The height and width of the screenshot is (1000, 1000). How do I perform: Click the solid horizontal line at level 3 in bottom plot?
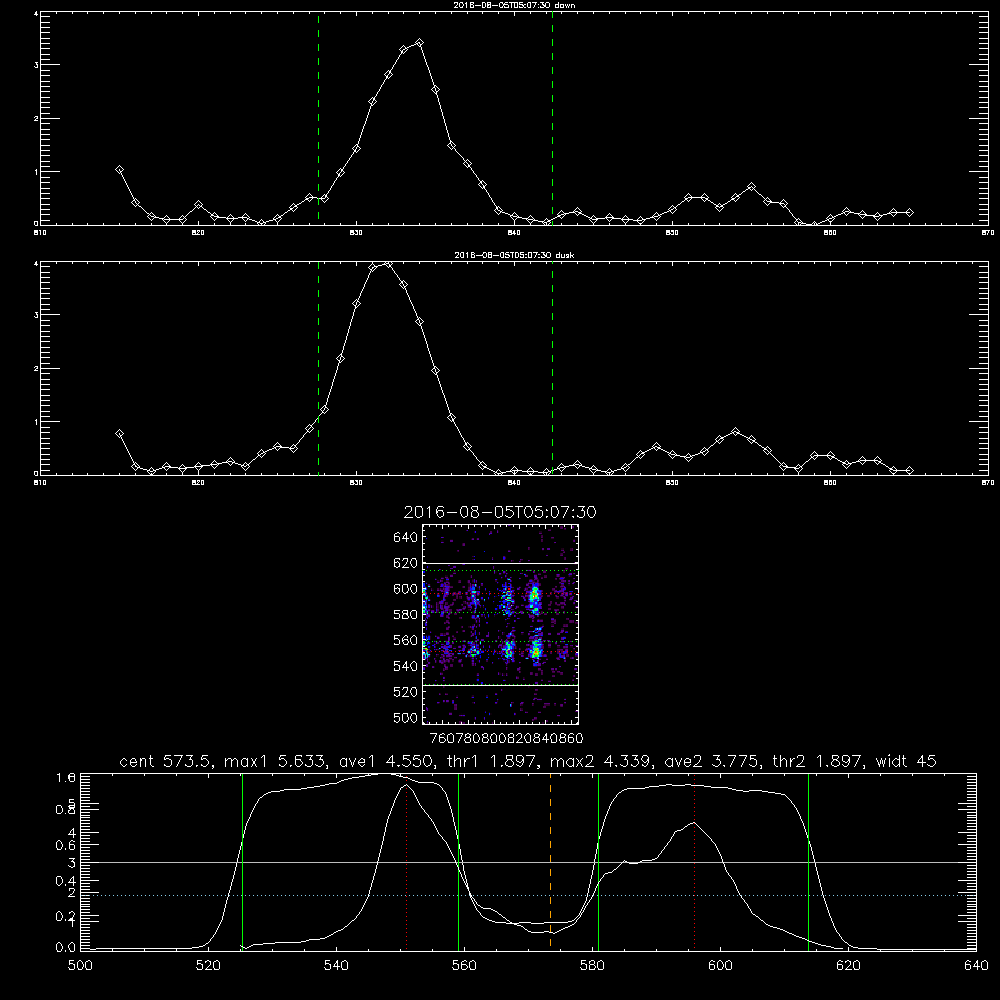pyautogui.click(x=528, y=862)
